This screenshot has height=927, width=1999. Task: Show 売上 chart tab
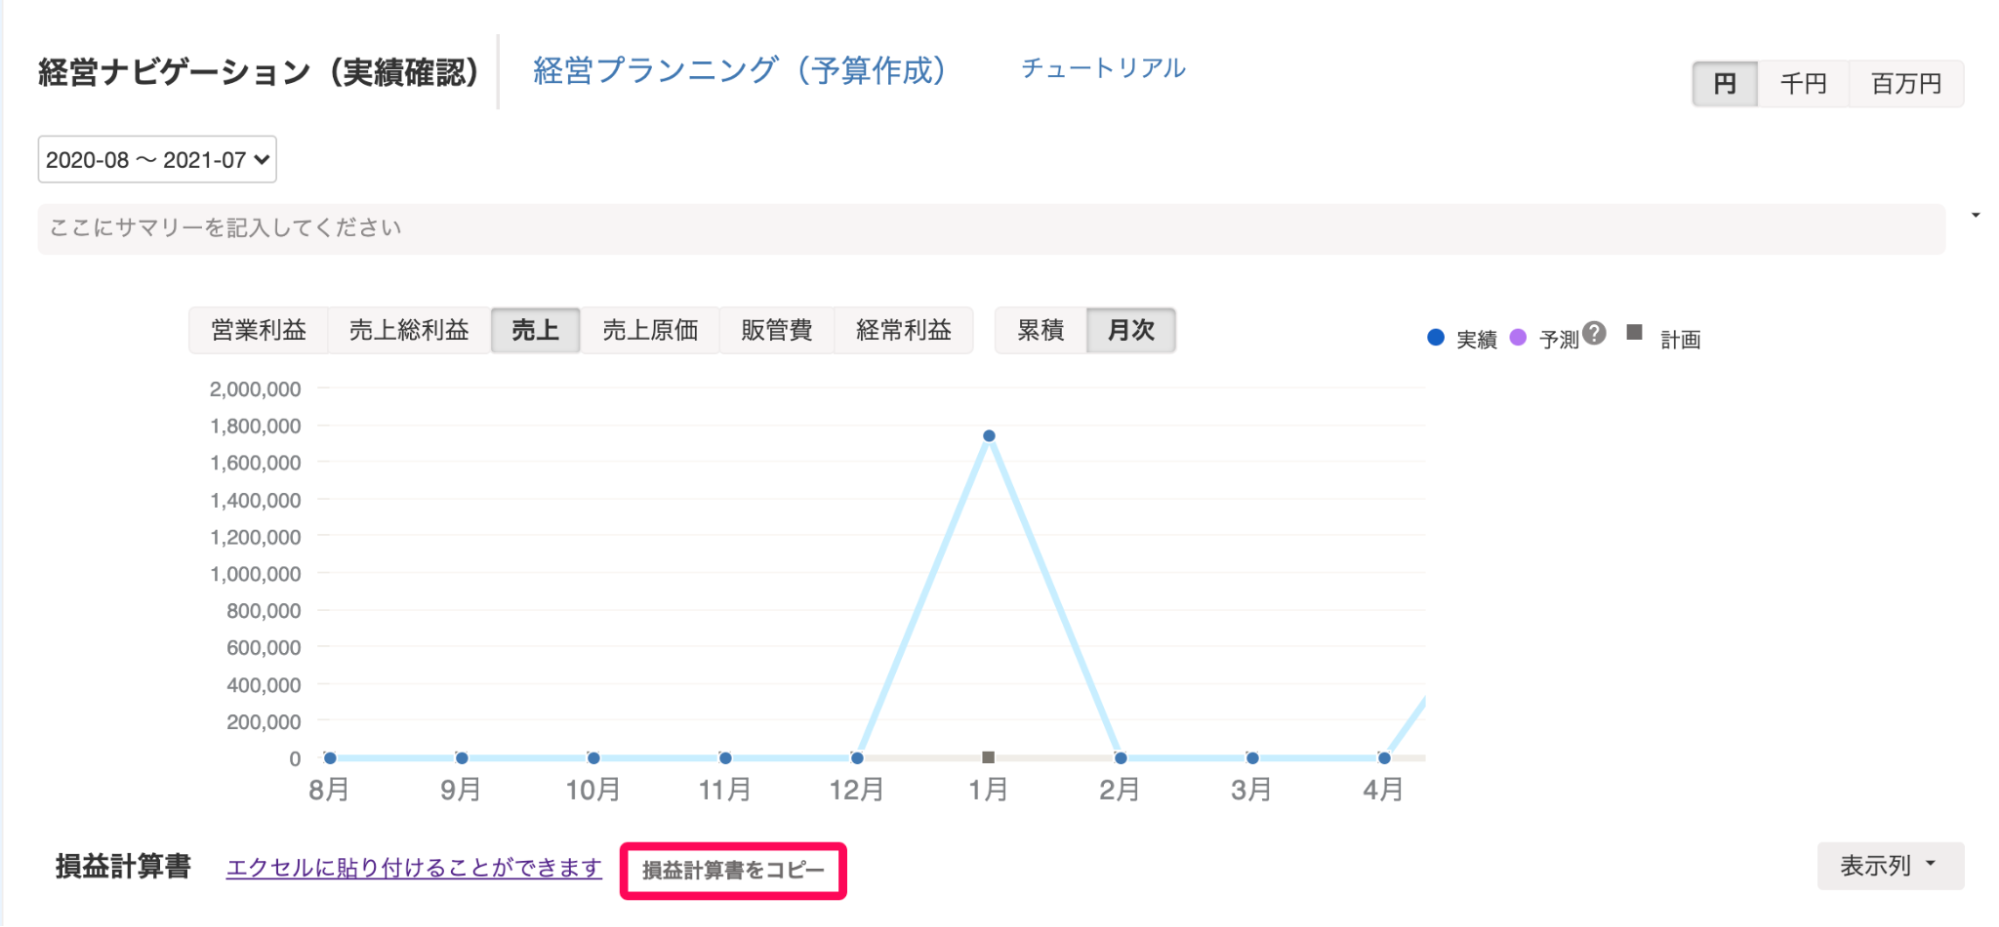(535, 331)
